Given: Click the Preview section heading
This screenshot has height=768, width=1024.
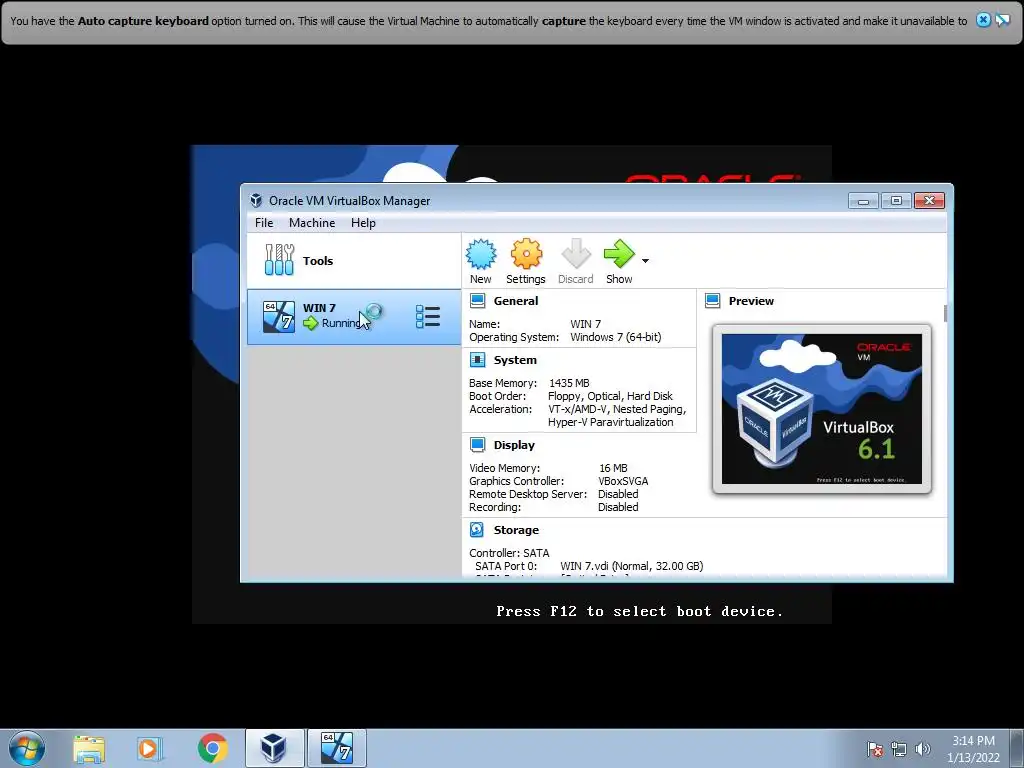Looking at the screenshot, I should coord(751,301).
